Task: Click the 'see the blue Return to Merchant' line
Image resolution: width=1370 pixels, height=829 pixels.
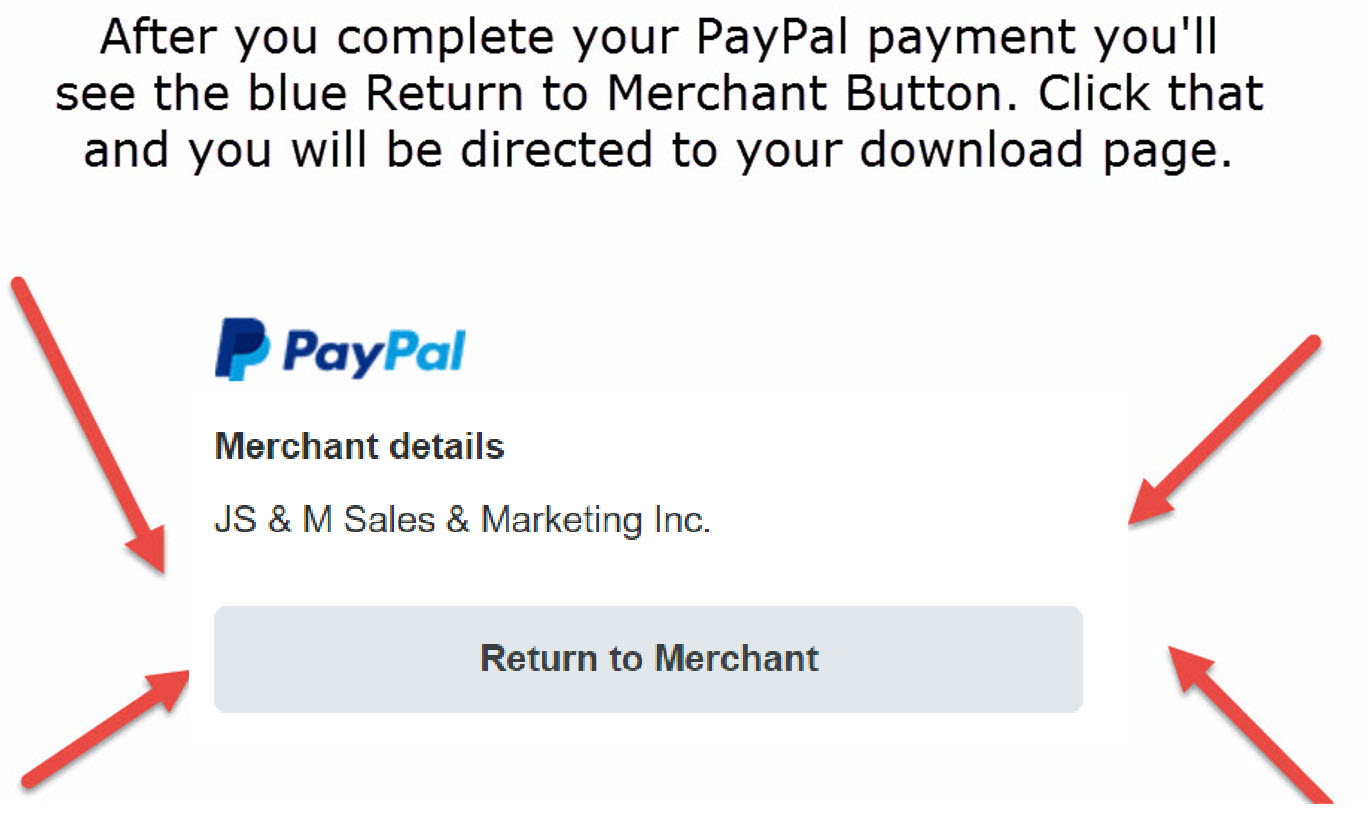Action: (x=660, y=94)
